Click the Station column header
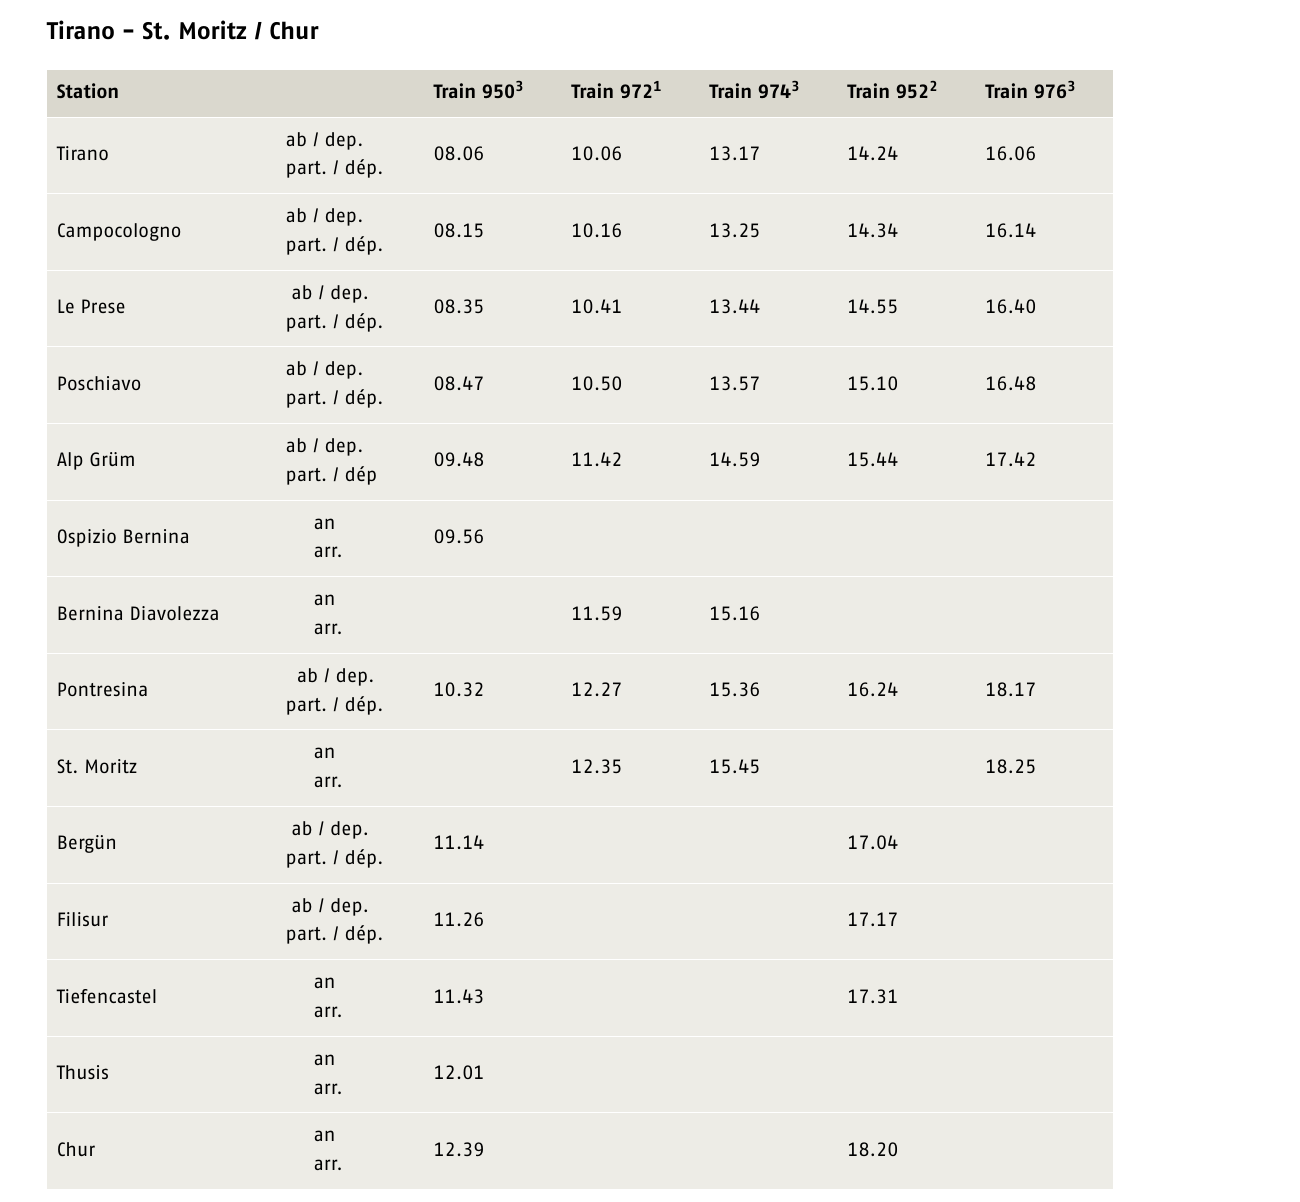Image resolution: width=1300 pixels, height=1202 pixels. [88, 92]
